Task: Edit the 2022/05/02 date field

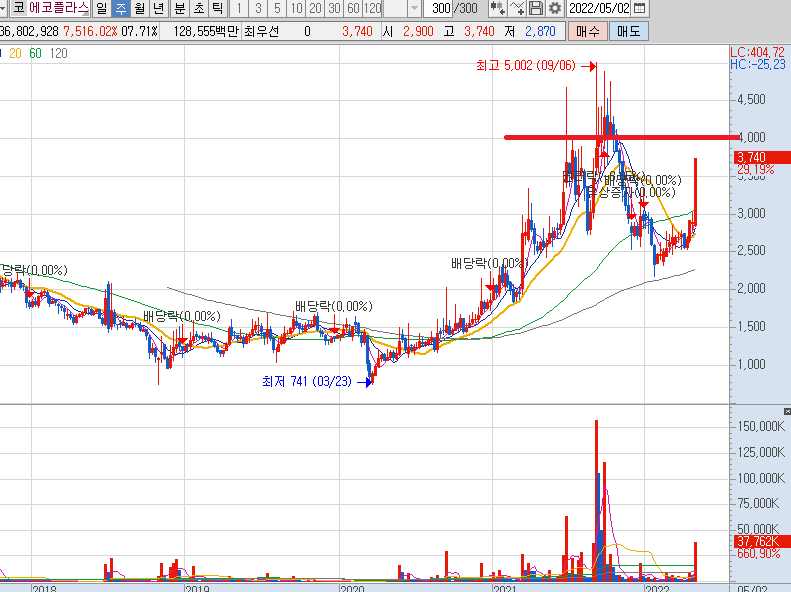Action: click(x=599, y=8)
